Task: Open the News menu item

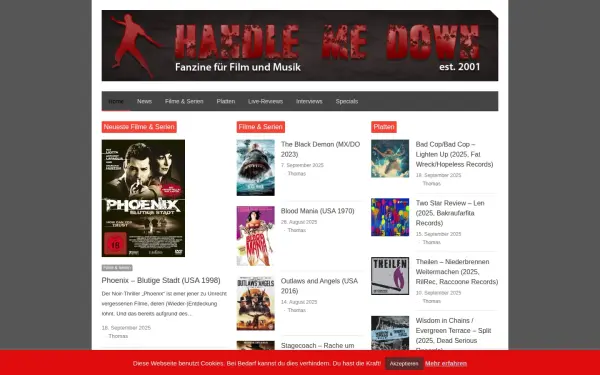Action: 144,101
